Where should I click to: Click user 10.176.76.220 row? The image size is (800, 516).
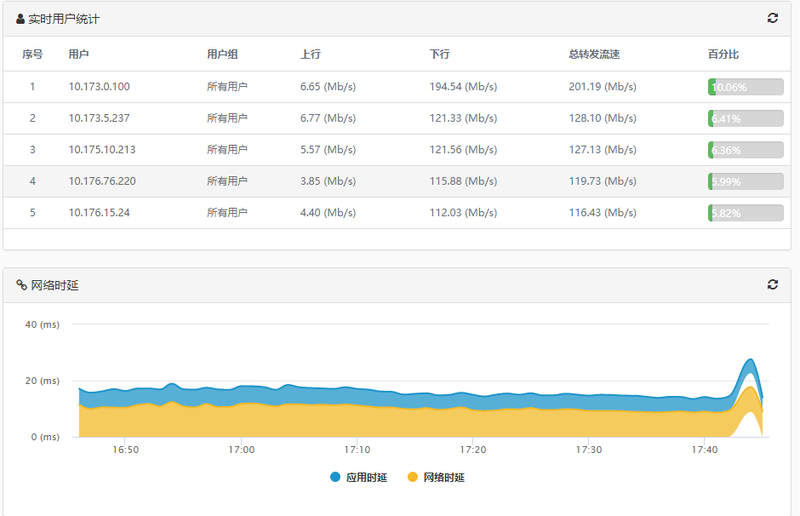click(102, 181)
